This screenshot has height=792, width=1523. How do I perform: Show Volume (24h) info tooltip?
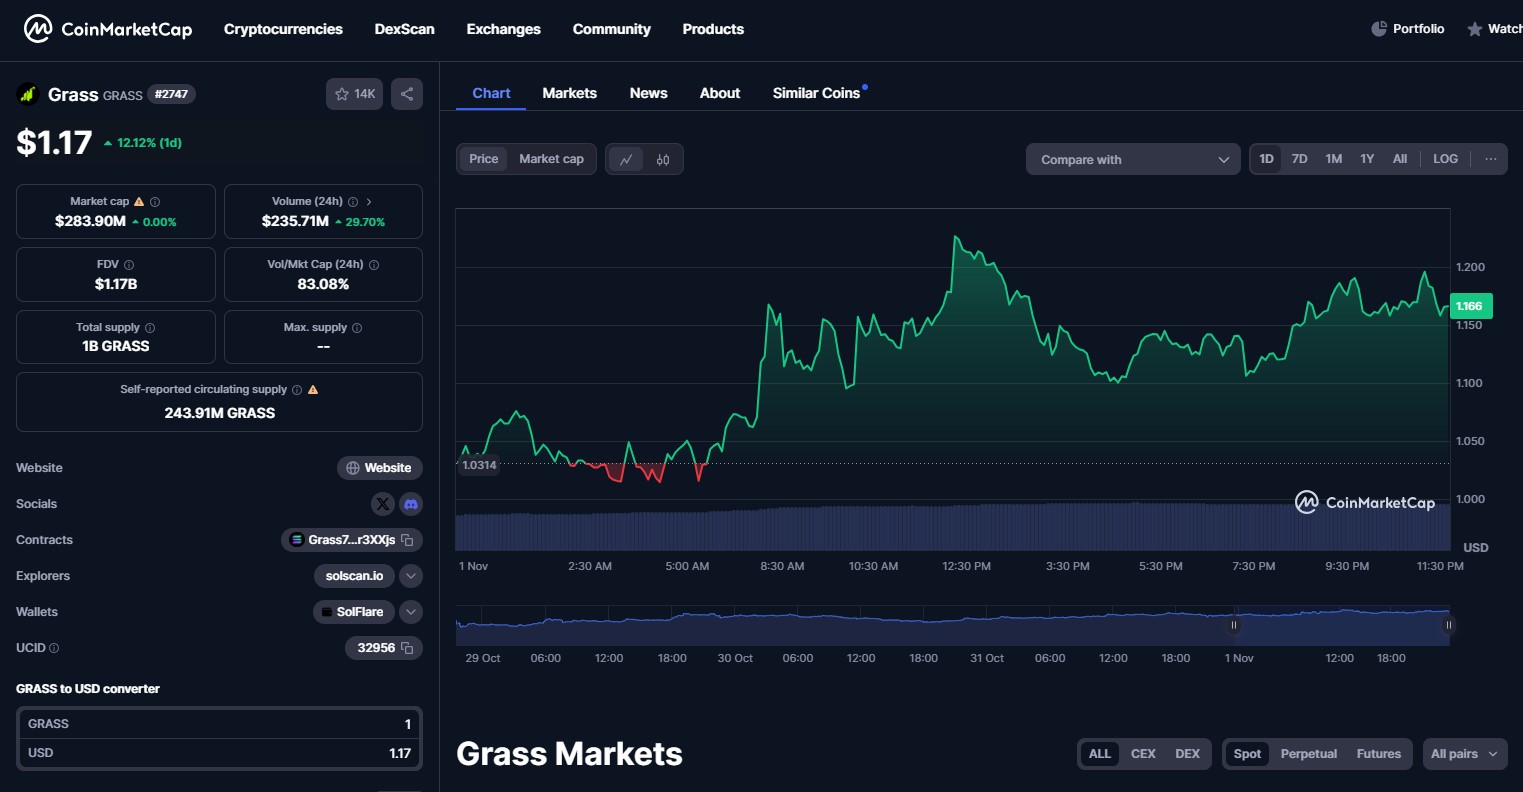coord(353,201)
